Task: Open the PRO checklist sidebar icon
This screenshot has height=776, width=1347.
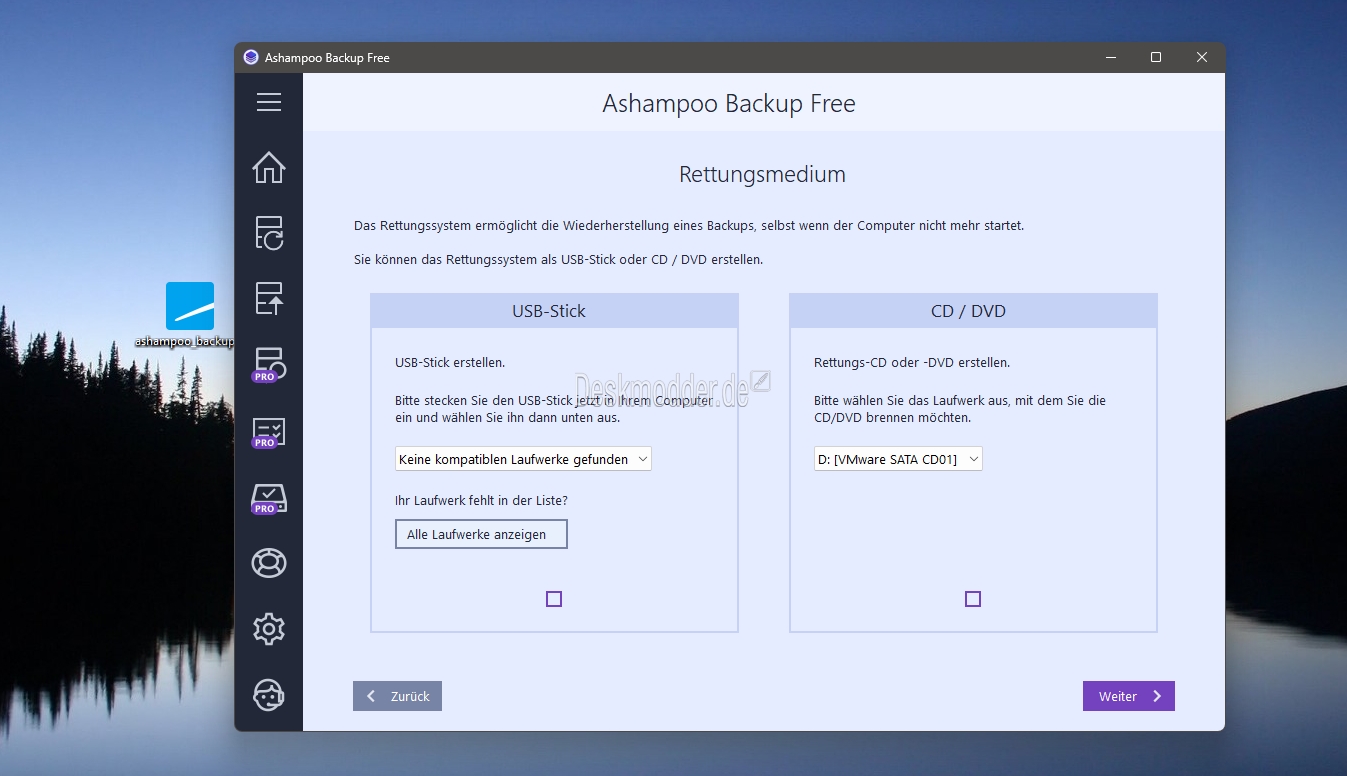Action: [x=268, y=432]
